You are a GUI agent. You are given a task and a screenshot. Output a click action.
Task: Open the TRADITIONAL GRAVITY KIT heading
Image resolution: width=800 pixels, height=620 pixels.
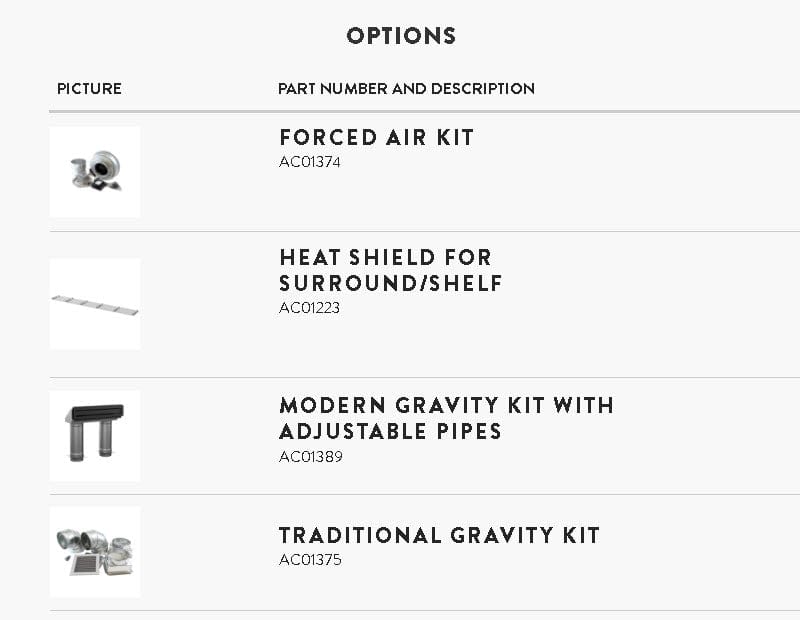point(439,535)
